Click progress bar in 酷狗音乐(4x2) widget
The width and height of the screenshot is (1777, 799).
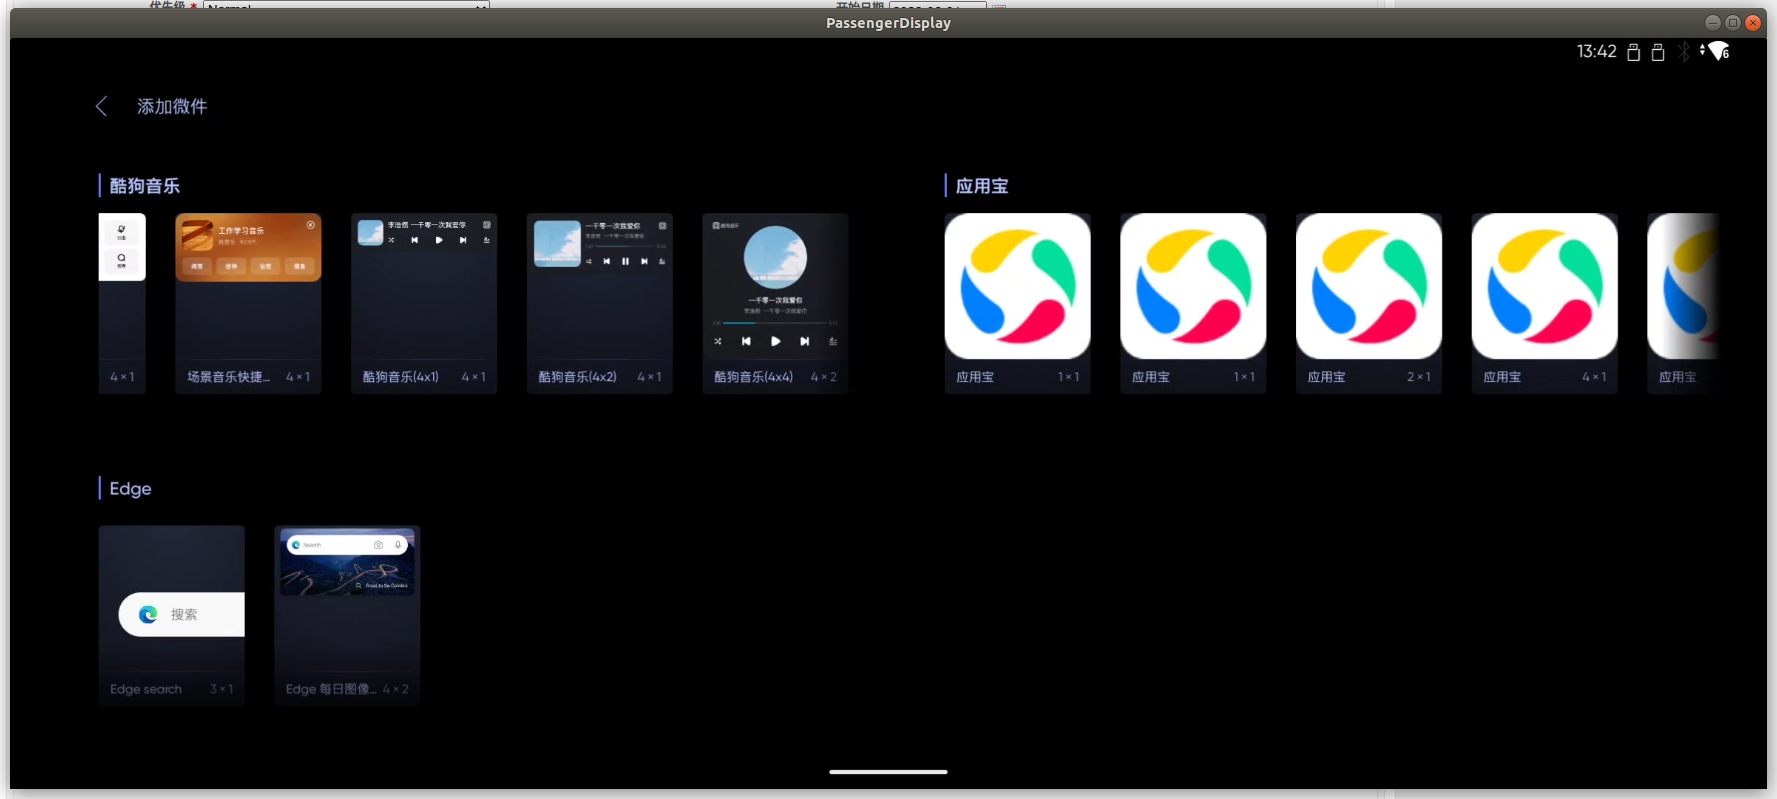click(626, 246)
